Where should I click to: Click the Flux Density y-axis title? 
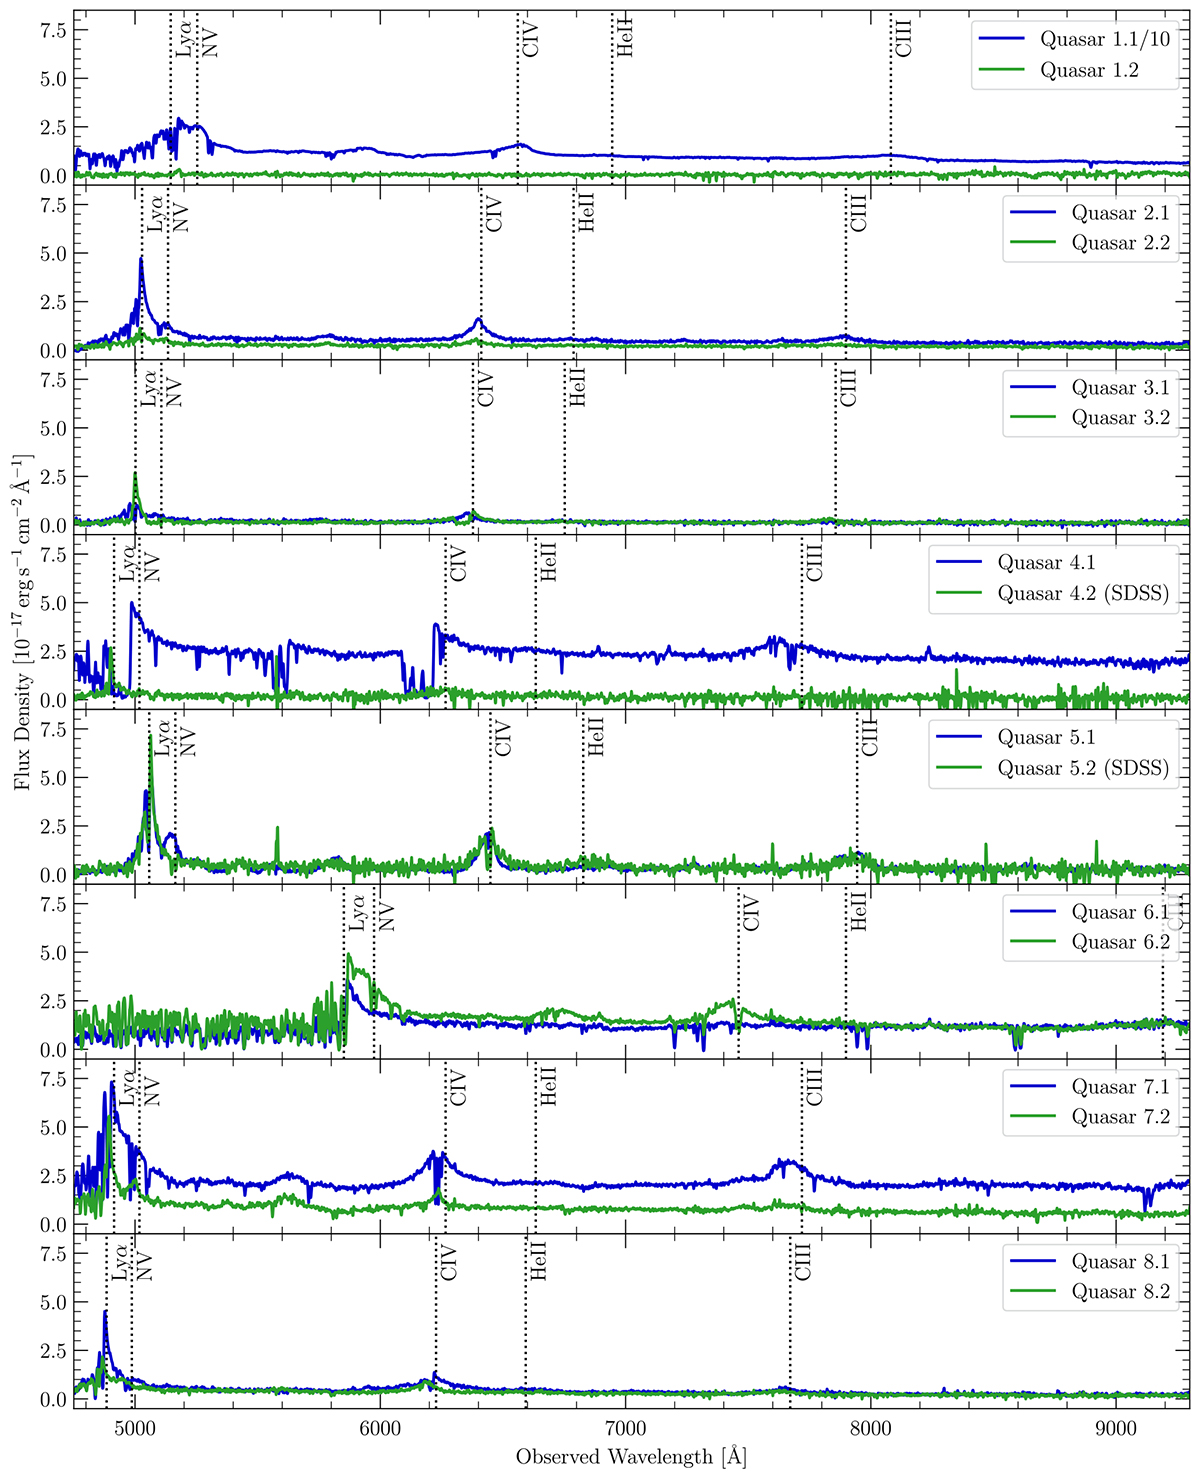click(22, 621)
